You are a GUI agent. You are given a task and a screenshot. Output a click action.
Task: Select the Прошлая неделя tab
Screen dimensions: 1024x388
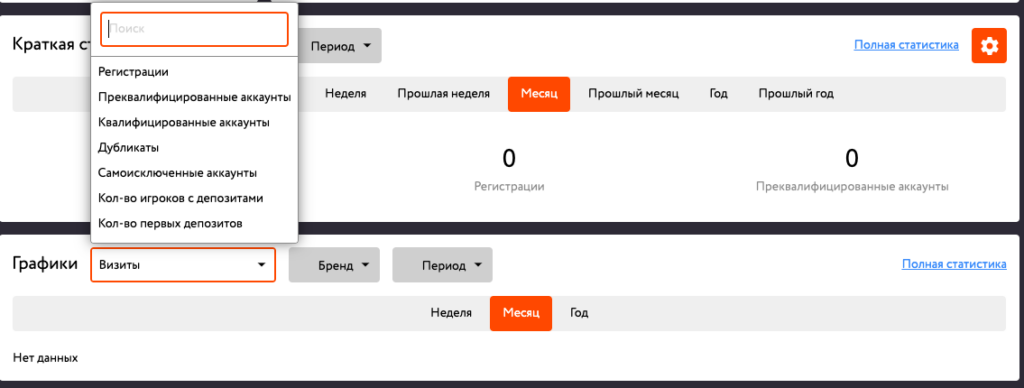coord(443,93)
